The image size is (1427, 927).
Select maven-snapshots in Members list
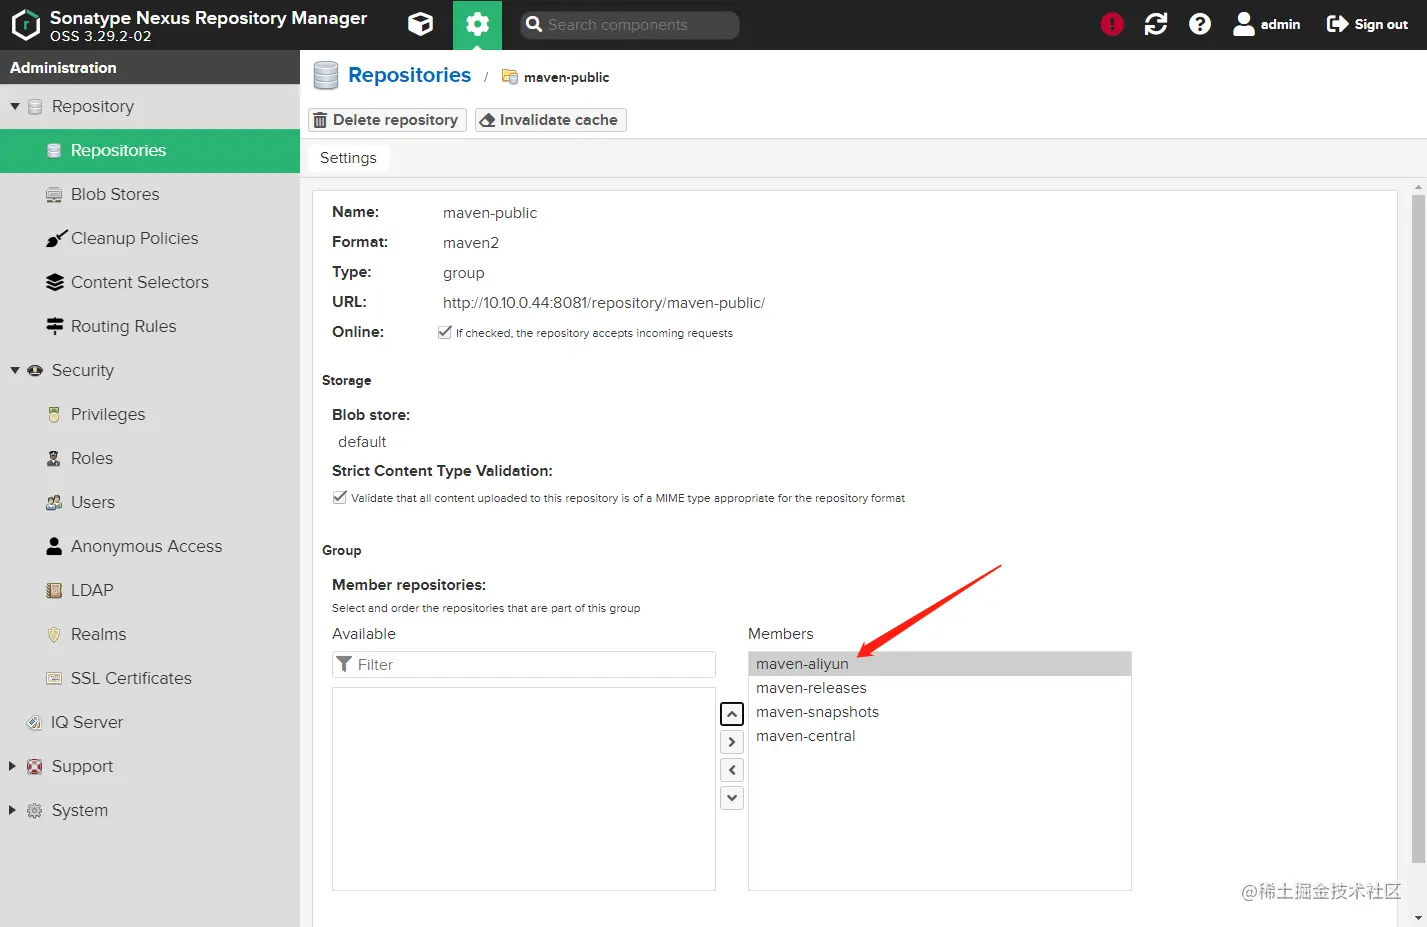(x=940, y=712)
